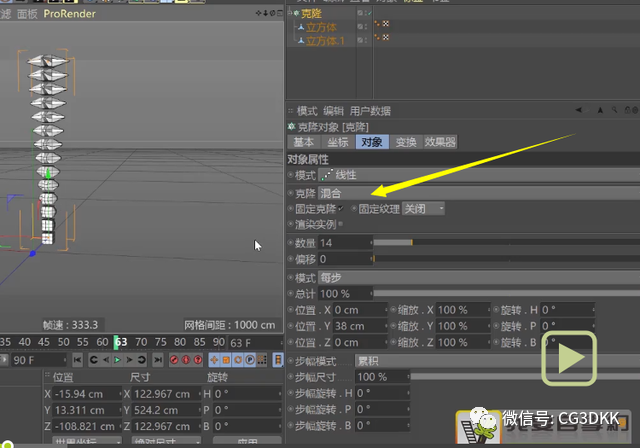This screenshot has height=448, width=640.
Task: Click the viewport zoom camera icon
Action: tap(265, 13)
